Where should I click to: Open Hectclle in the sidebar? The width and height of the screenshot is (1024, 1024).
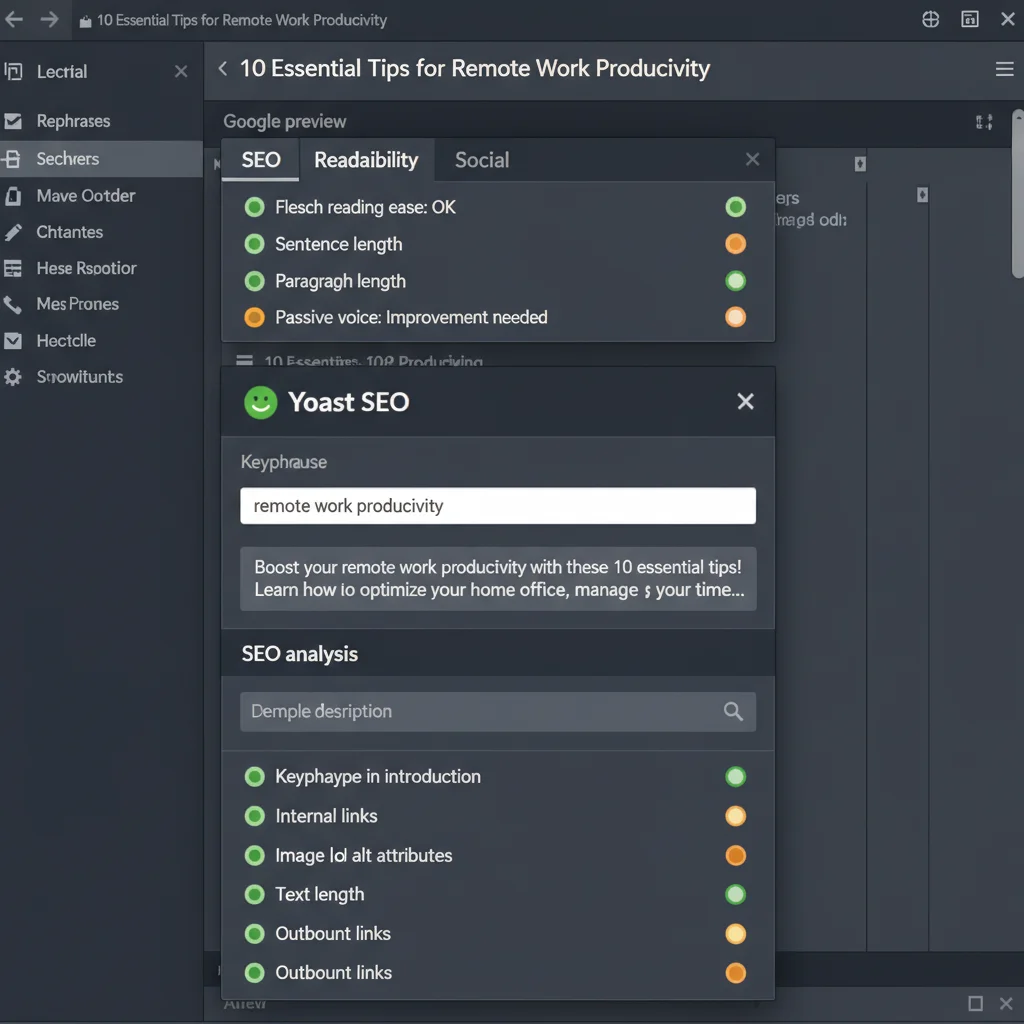point(101,340)
